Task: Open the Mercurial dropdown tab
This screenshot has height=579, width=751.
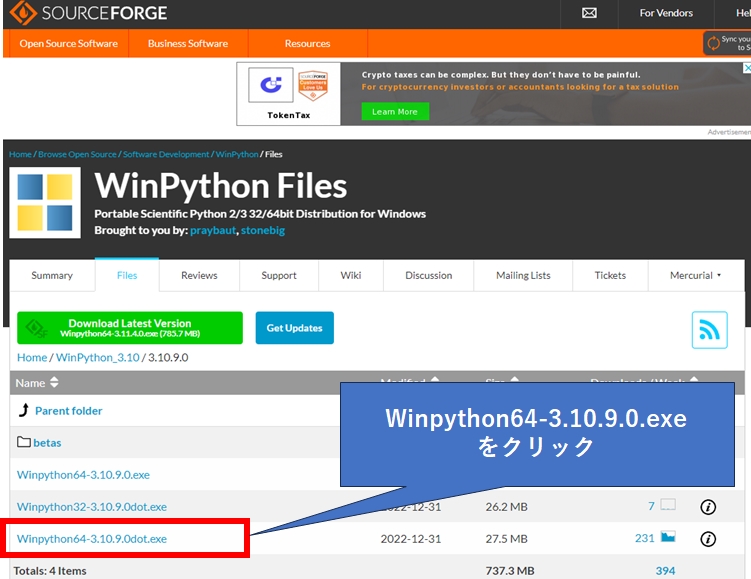Action: click(x=695, y=275)
